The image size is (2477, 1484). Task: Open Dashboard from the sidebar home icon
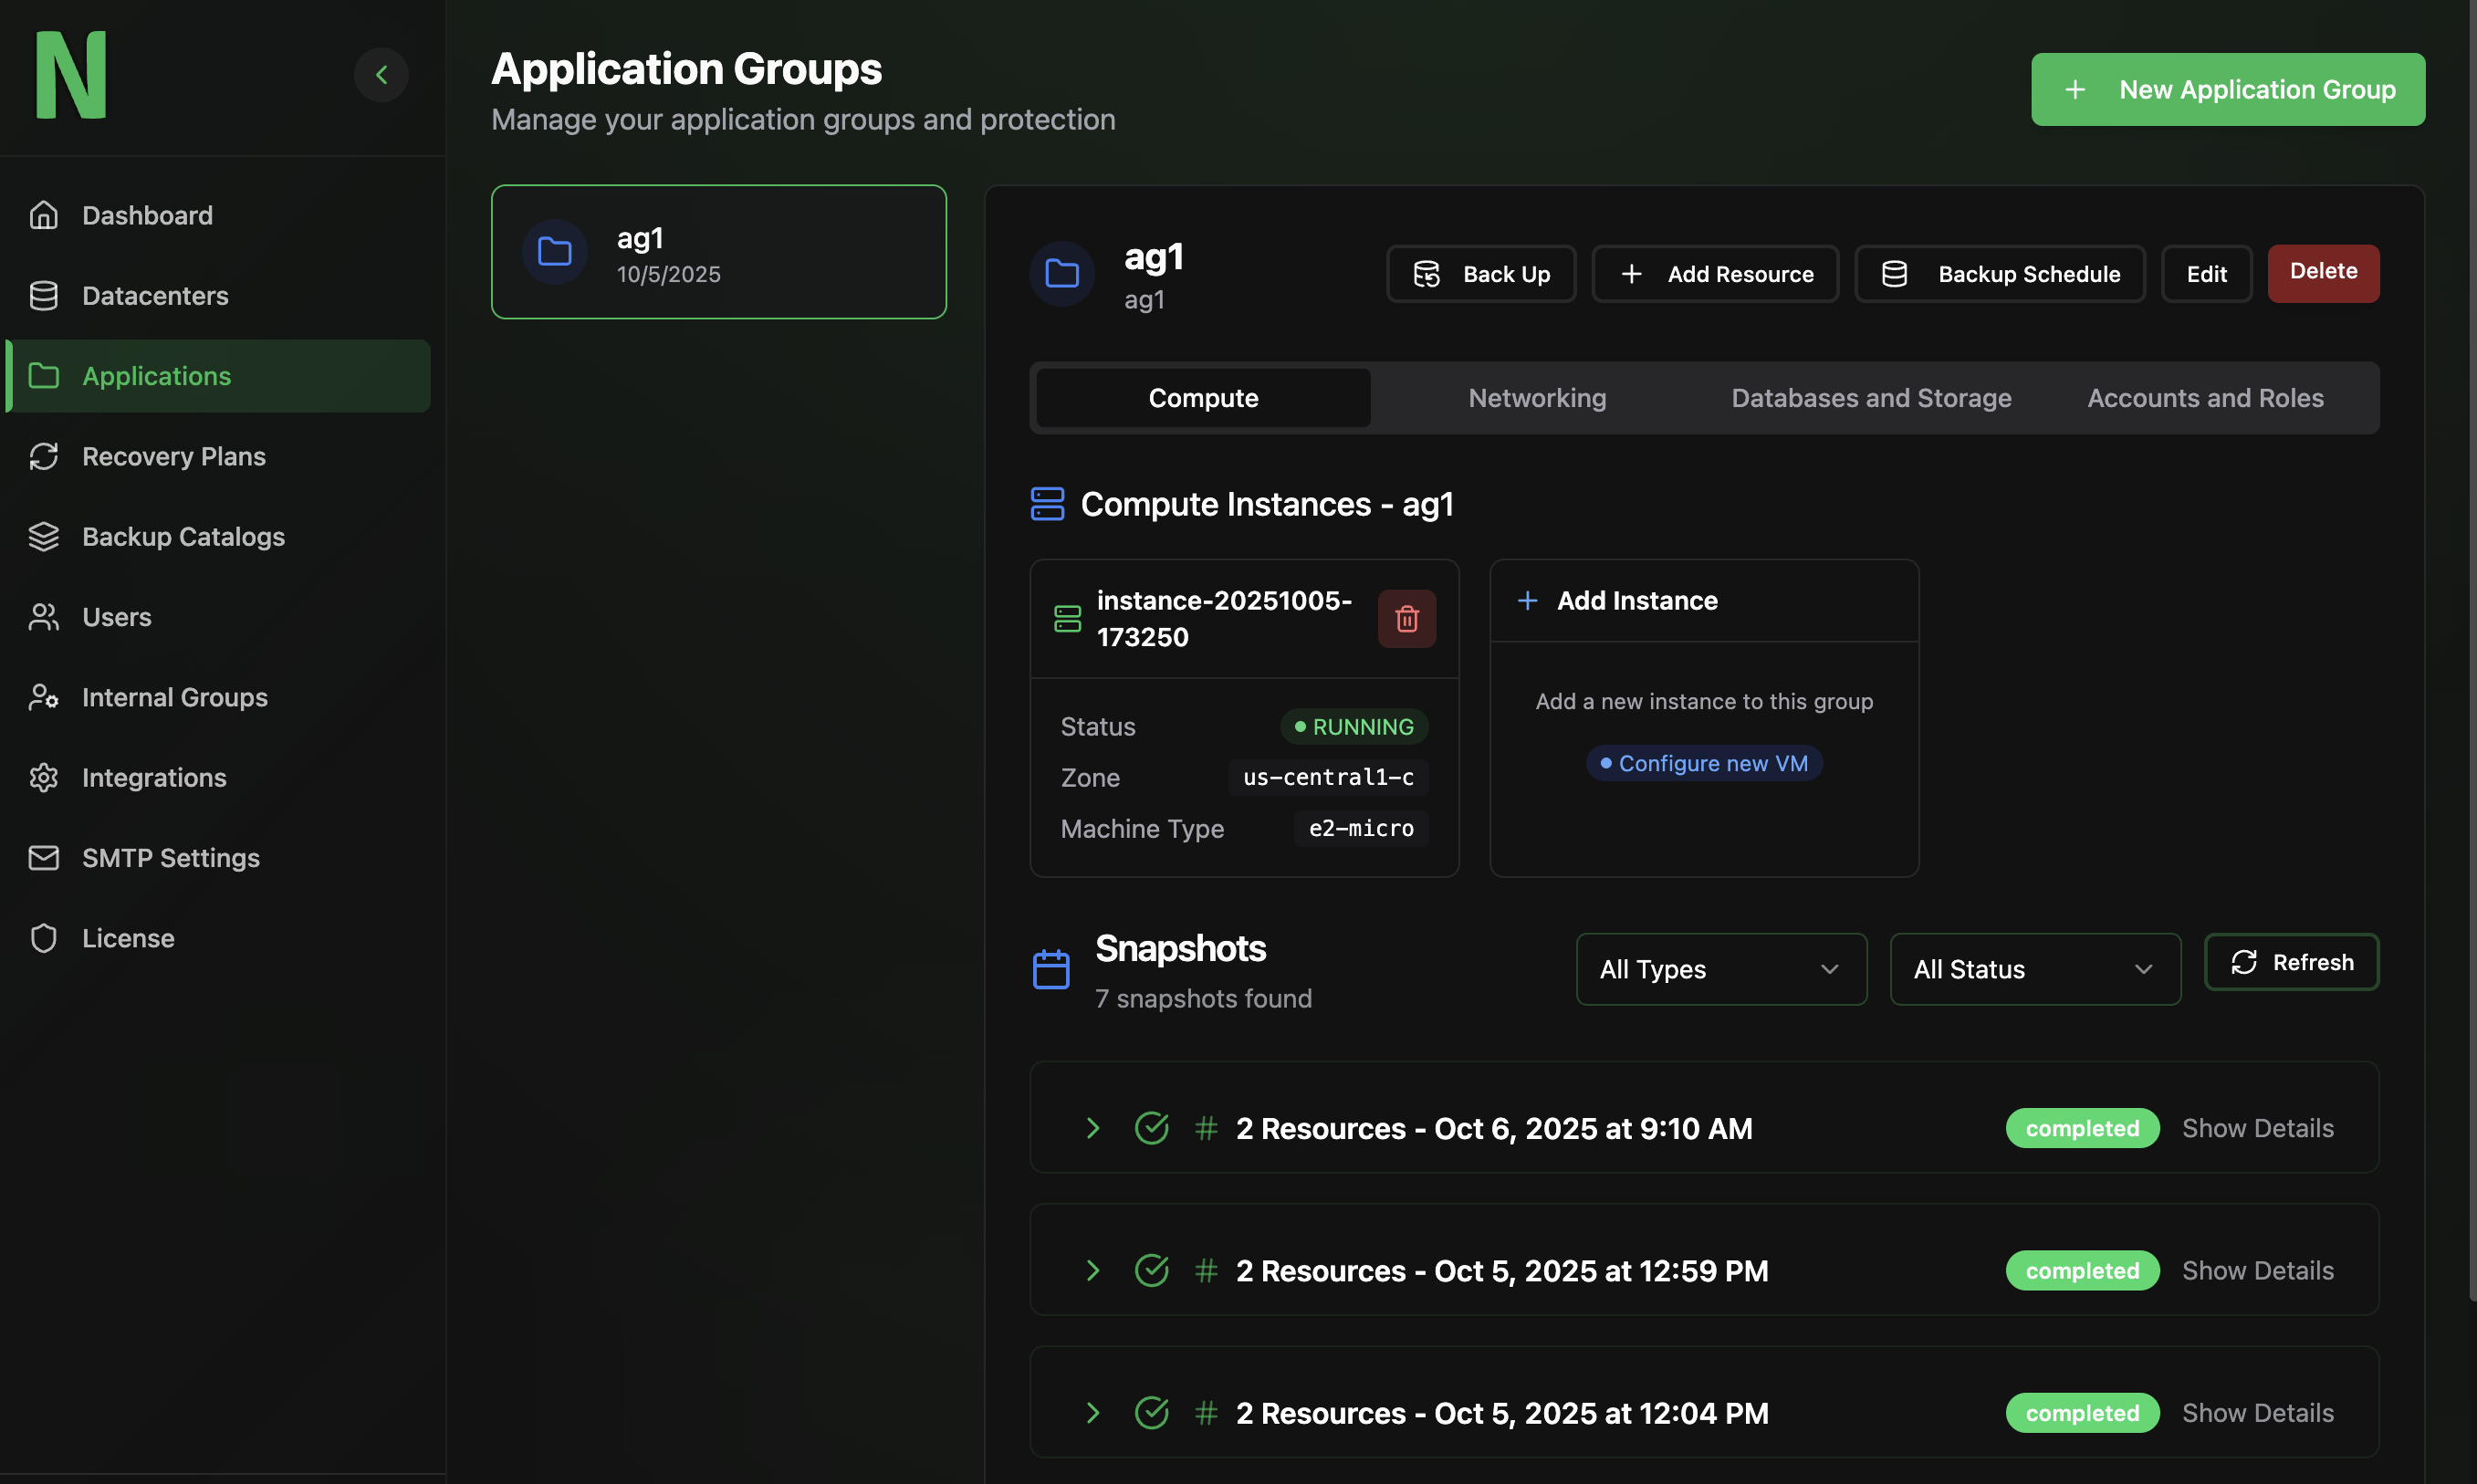(44, 215)
